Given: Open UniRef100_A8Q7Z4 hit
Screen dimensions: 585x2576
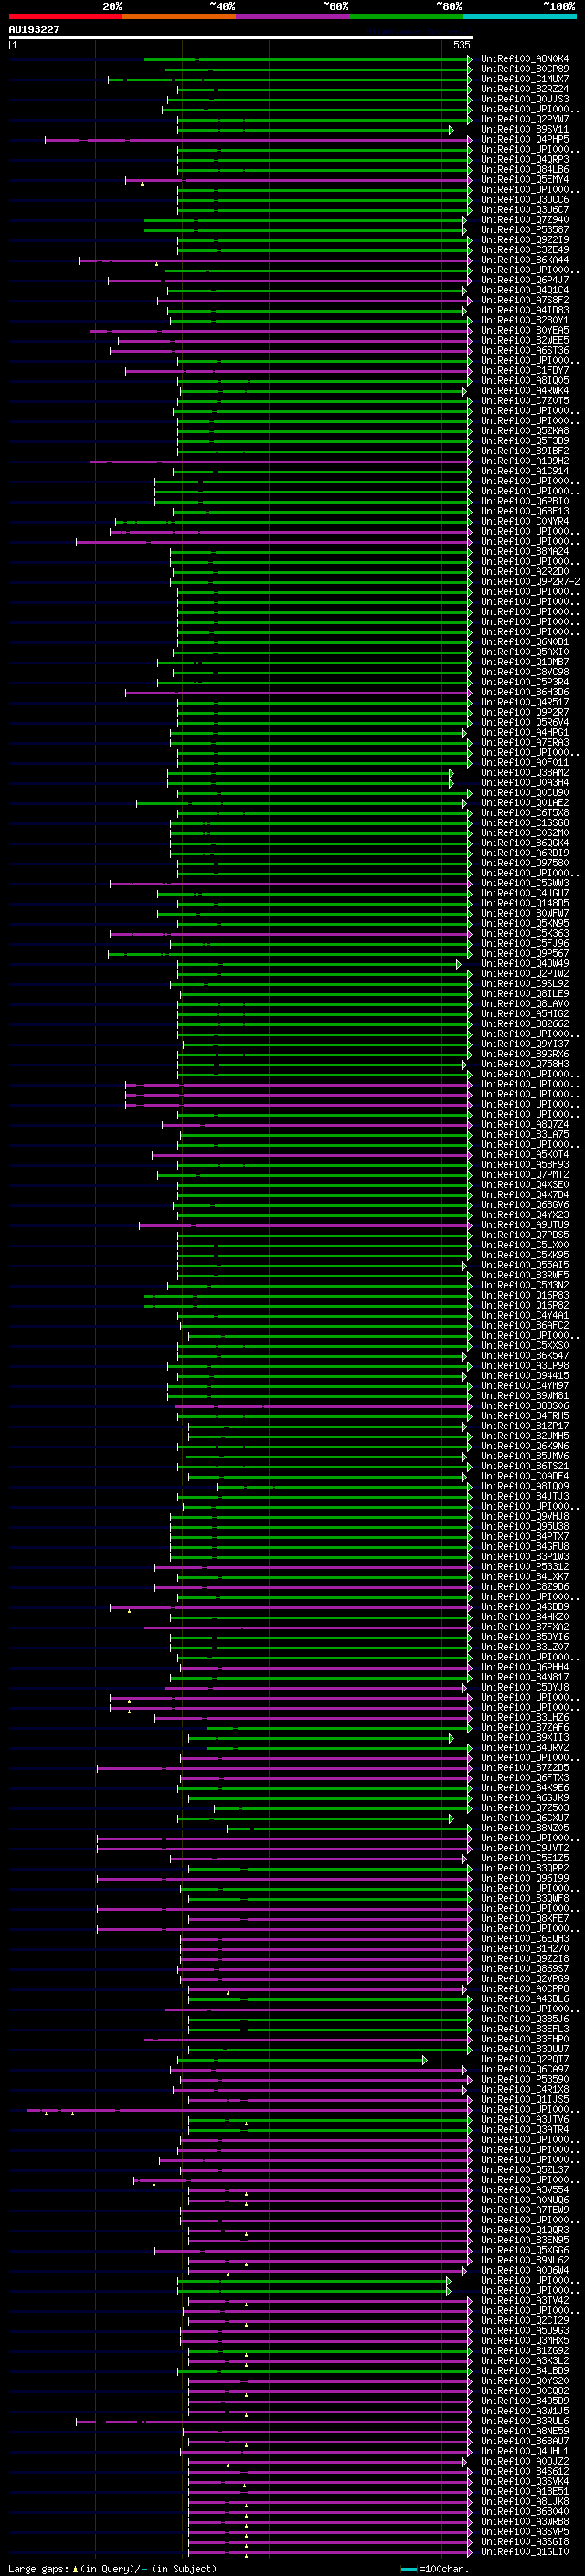Looking at the screenshot, I should click(x=524, y=1125).
